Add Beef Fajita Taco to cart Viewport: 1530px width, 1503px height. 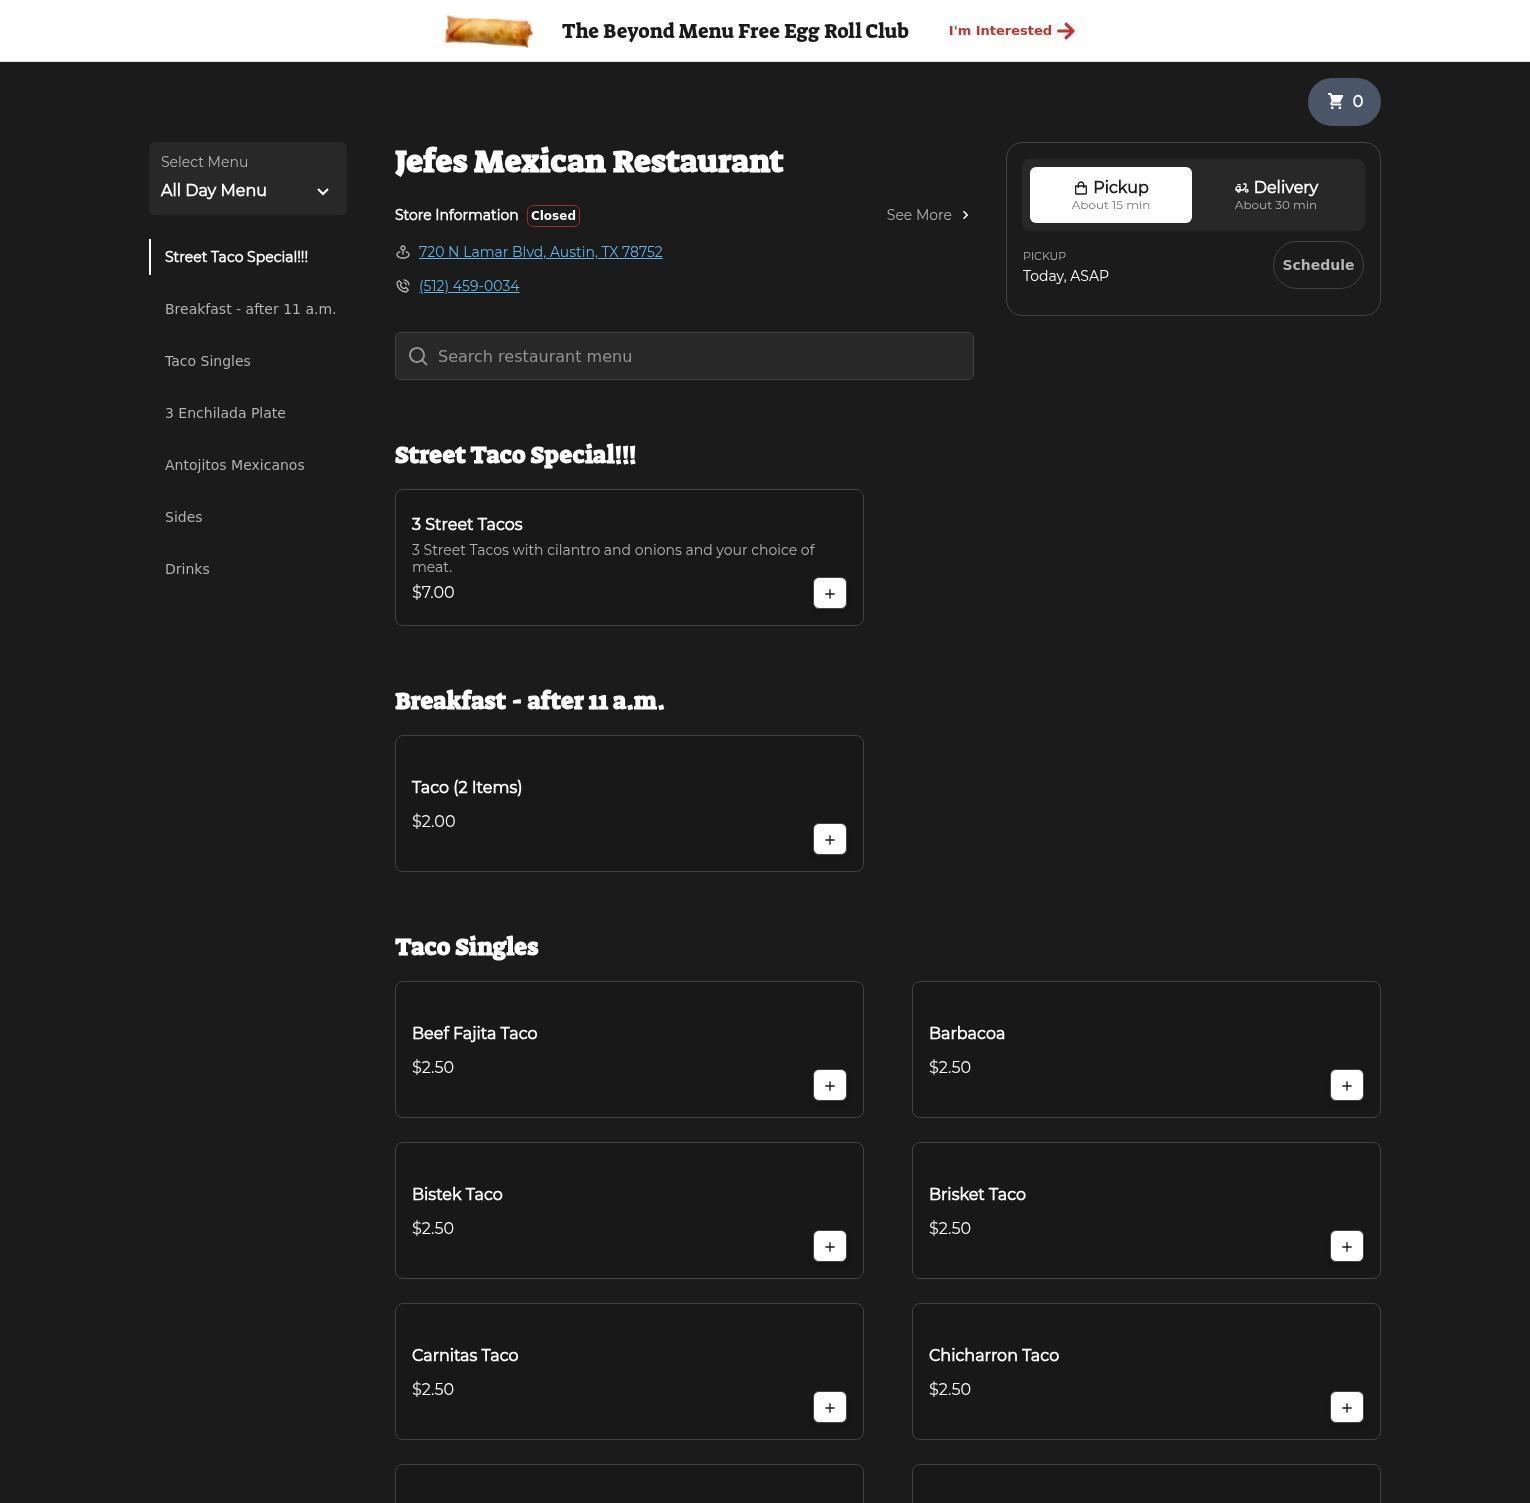pos(829,1085)
